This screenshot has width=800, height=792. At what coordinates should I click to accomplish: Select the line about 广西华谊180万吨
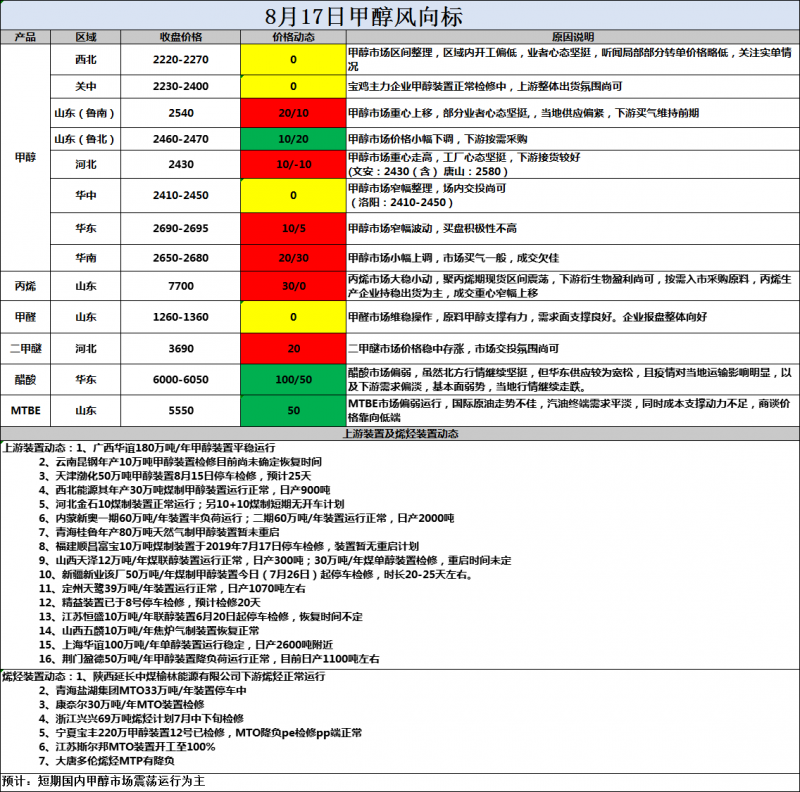[139, 448]
